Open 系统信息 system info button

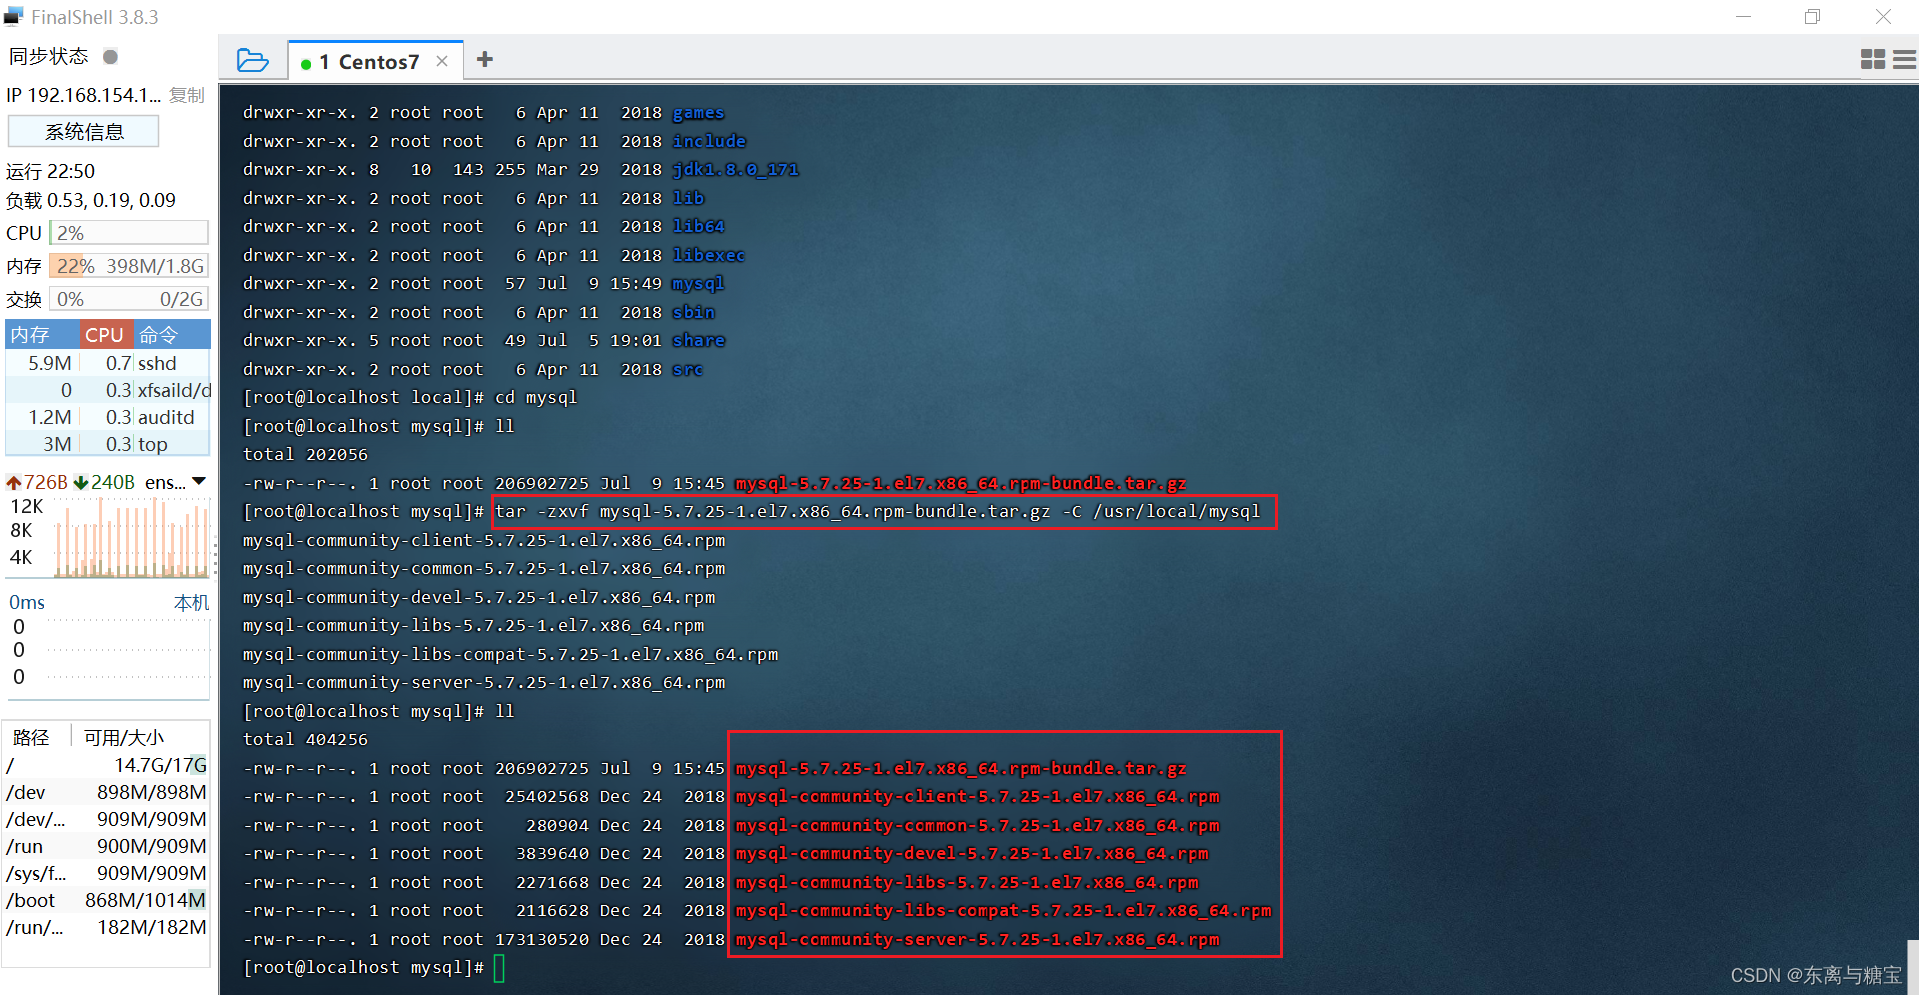tap(84, 131)
